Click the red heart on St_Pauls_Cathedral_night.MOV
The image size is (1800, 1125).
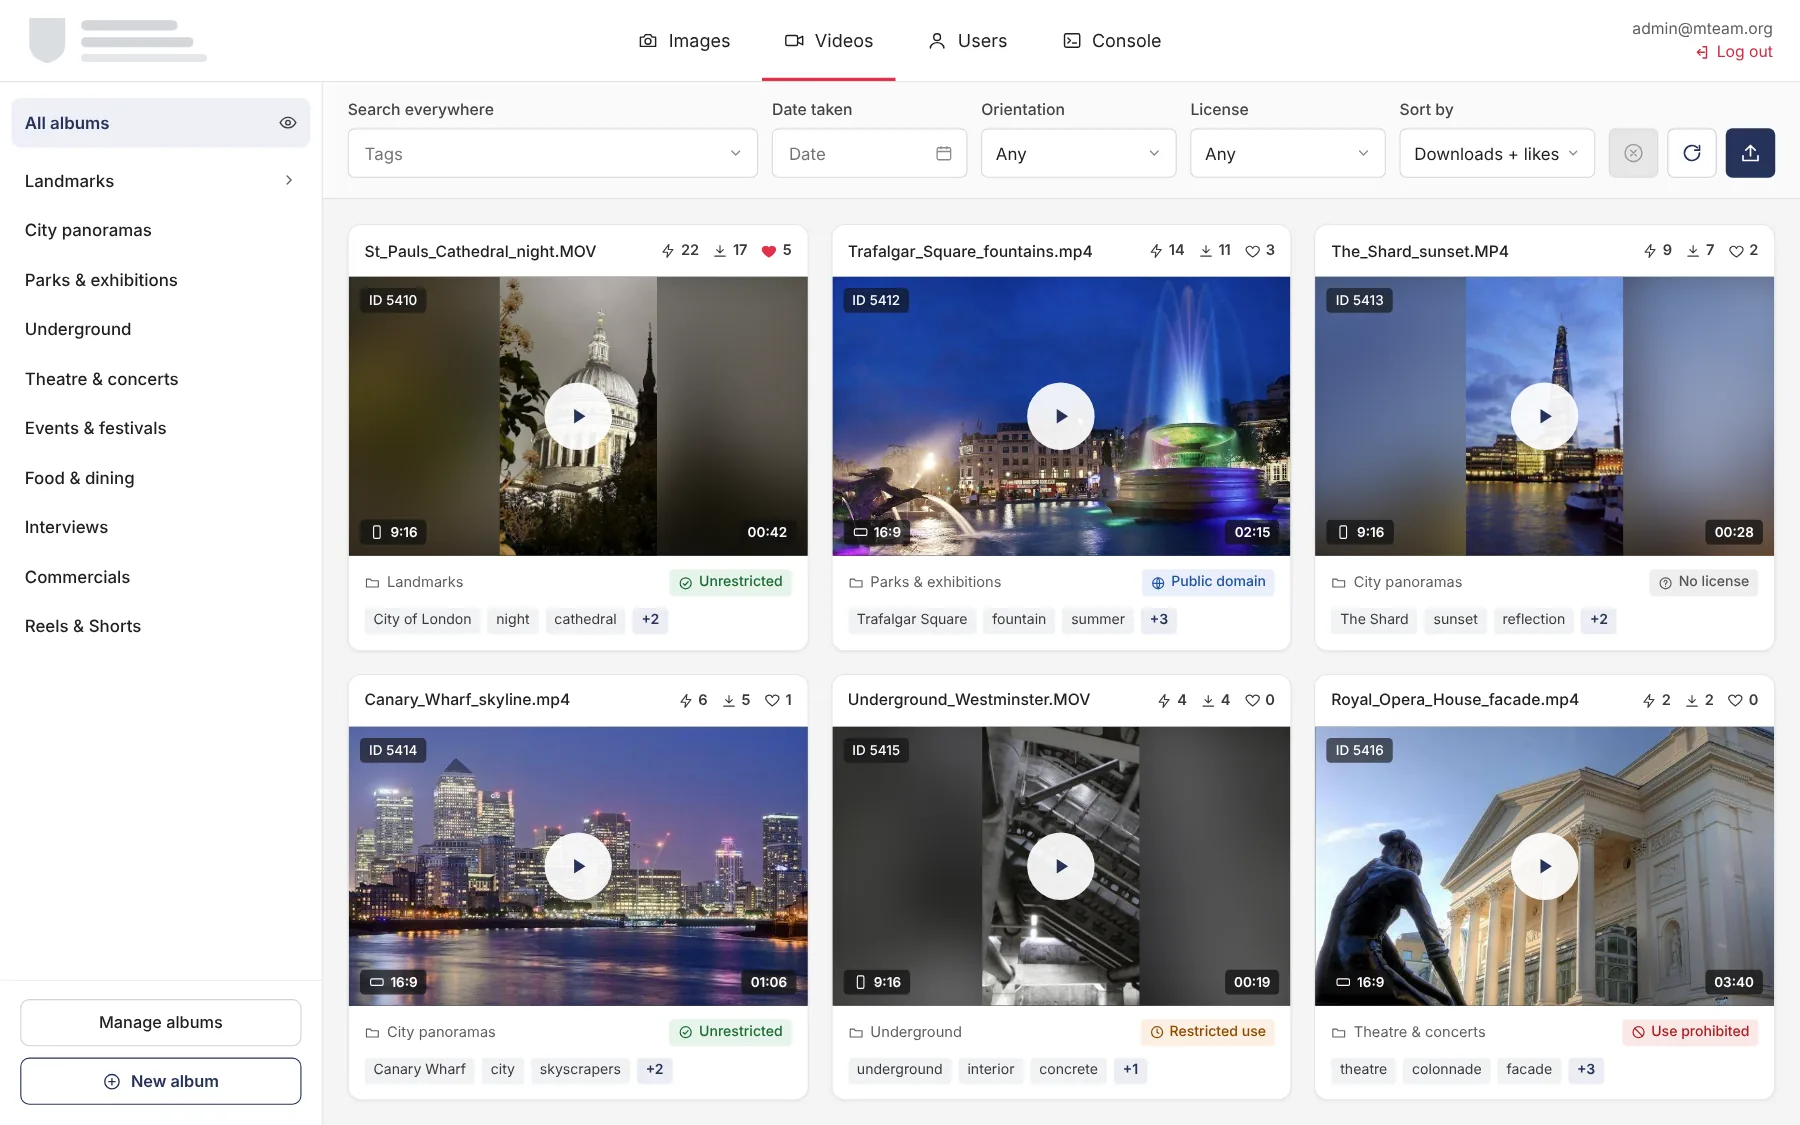768,251
